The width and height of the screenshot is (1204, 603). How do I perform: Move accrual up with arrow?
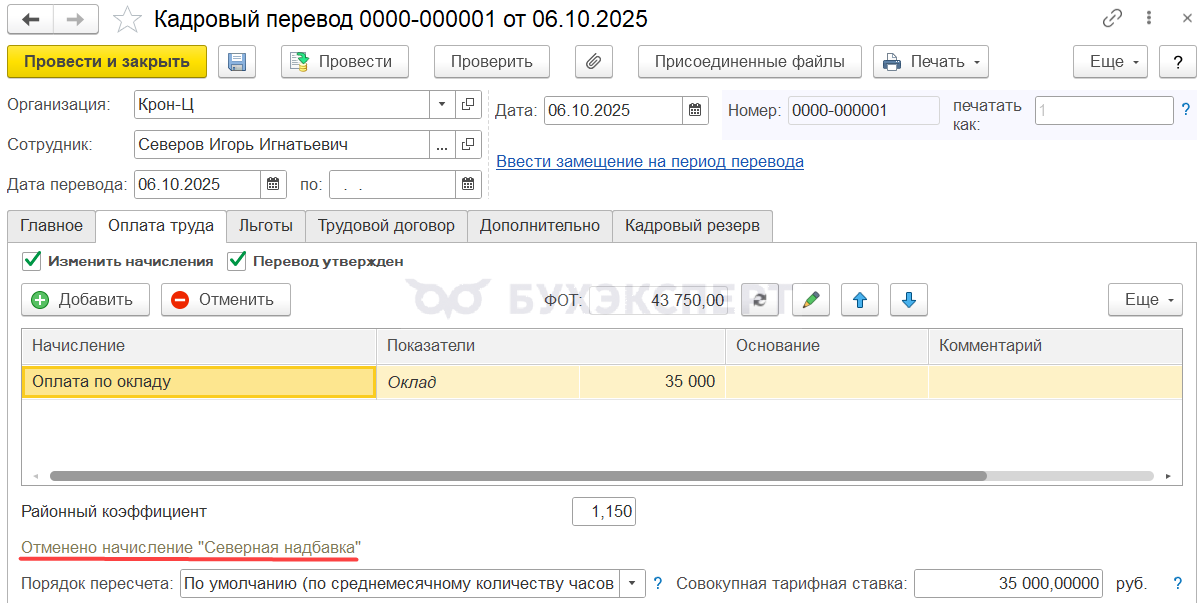click(x=860, y=300)
